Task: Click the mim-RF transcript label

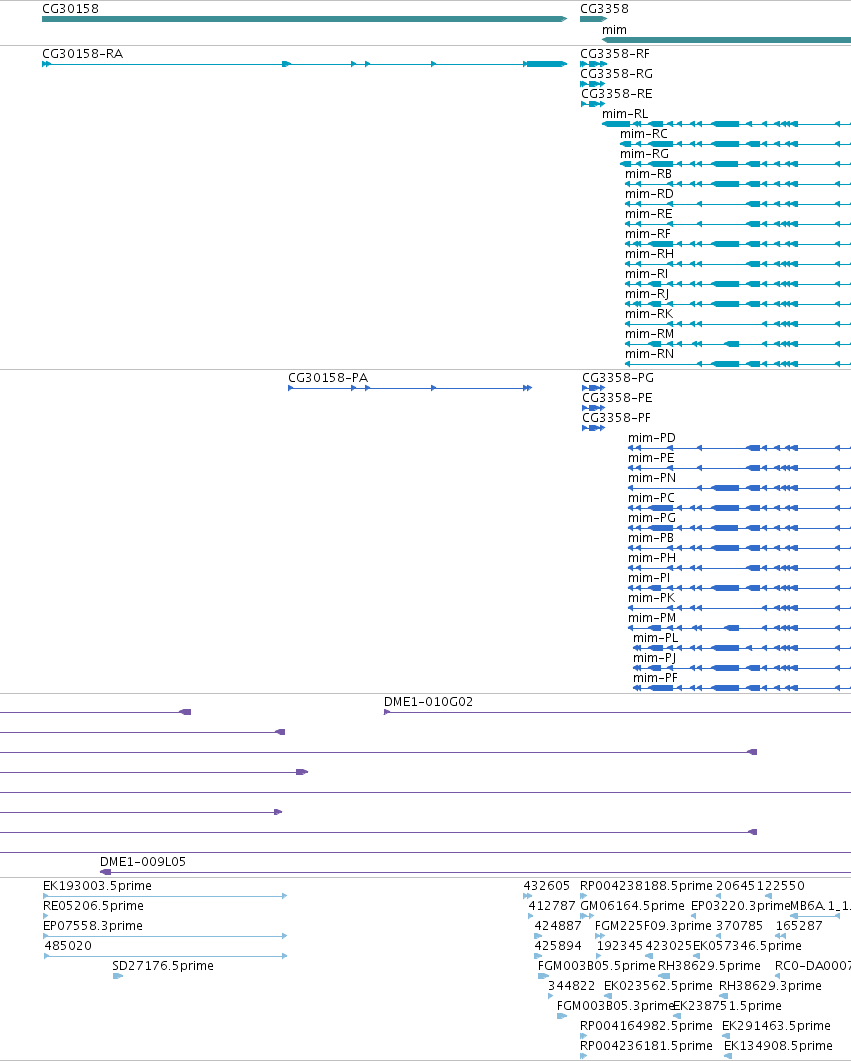Action: pyautogui.click(x=648, y=233)
